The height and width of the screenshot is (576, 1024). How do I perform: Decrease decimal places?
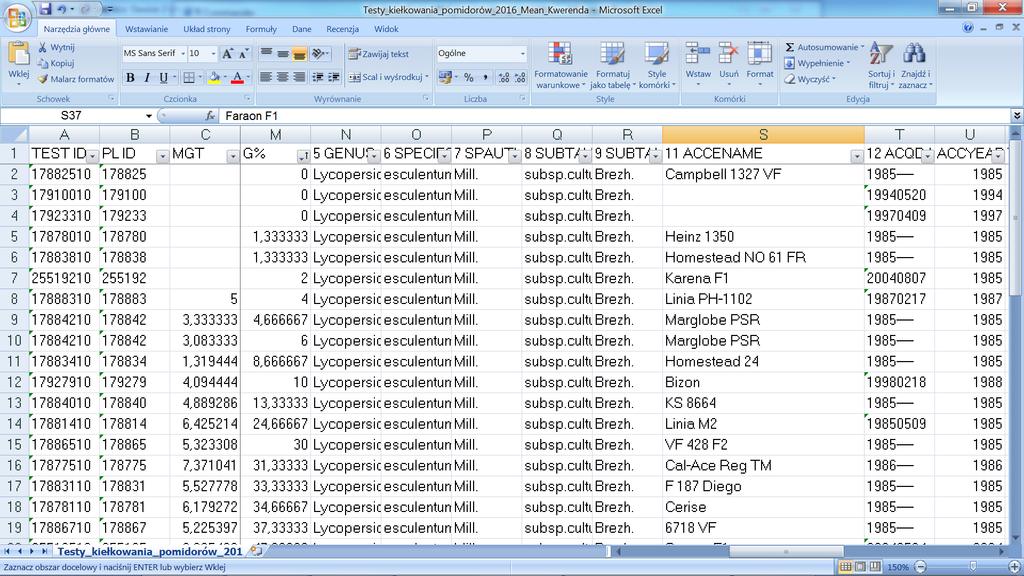pos(520,78)
